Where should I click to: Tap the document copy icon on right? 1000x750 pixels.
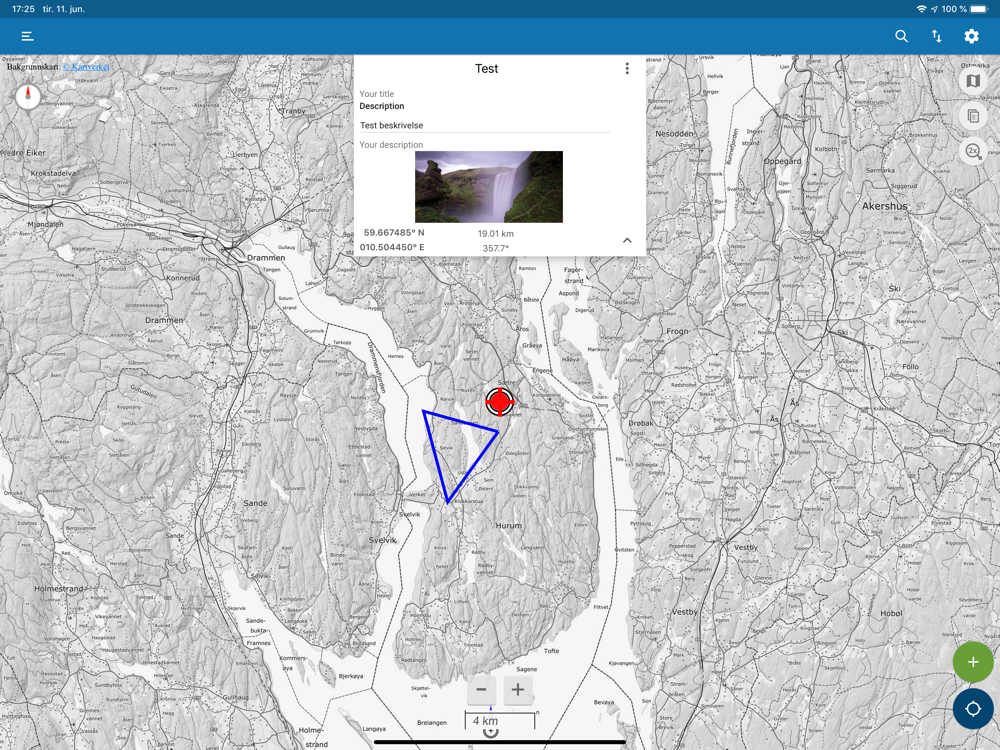(973, 116)
